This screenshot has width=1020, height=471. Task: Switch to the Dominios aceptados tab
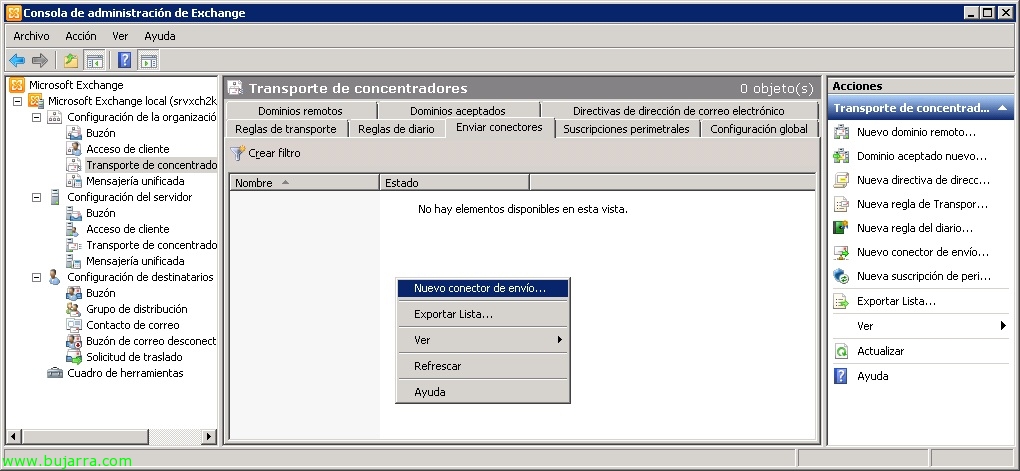coord(458,111)
